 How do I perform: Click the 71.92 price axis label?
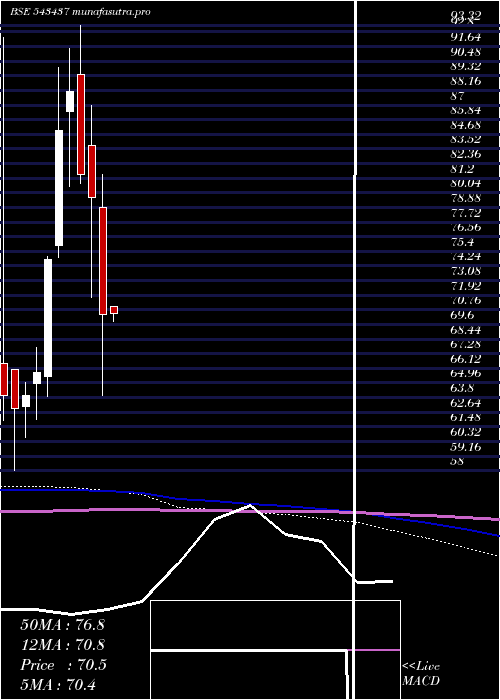[x=466, y=286]
